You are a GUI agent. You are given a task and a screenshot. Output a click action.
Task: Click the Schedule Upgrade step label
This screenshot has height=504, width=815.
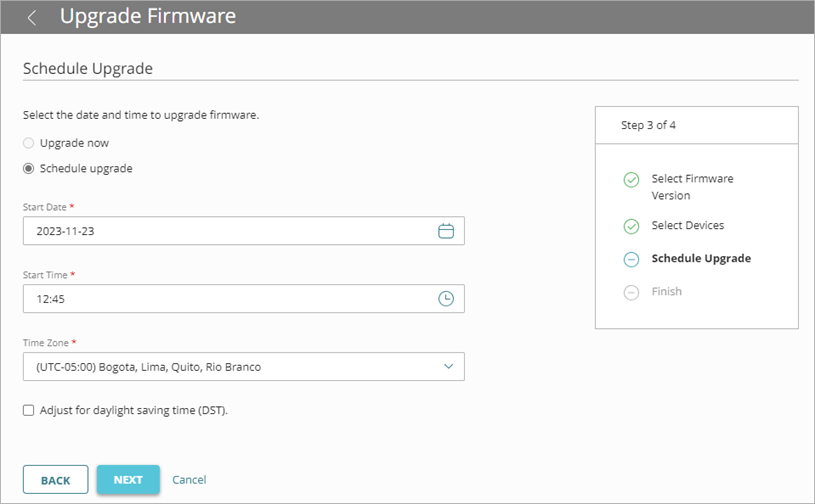pyautogui.click(x=700, y=258)
